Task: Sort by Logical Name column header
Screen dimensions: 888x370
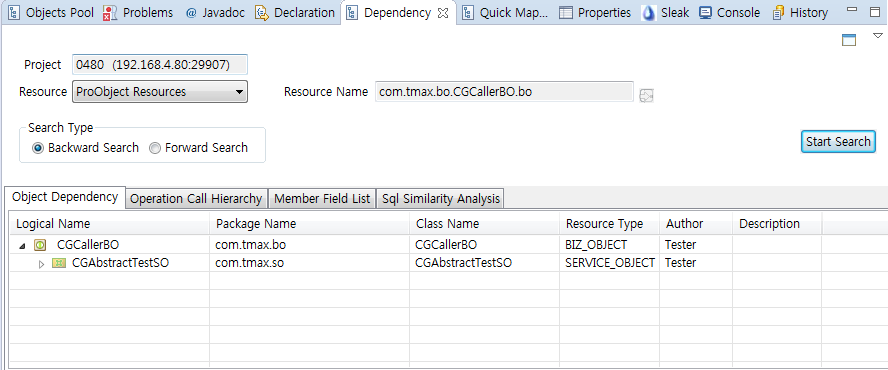Action: [x=110, y=224]
